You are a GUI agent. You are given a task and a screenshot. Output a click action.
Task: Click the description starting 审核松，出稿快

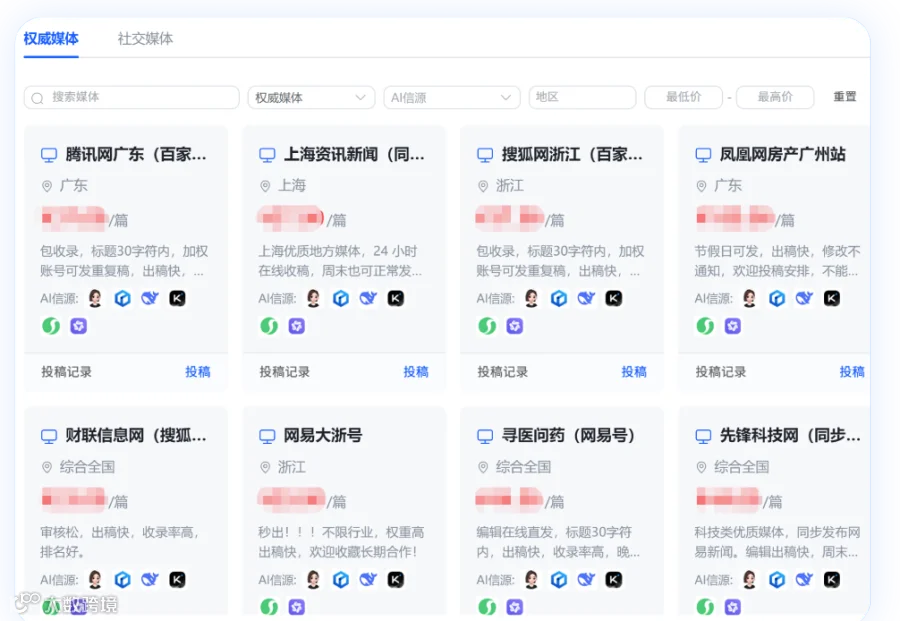tap(120, 542)
